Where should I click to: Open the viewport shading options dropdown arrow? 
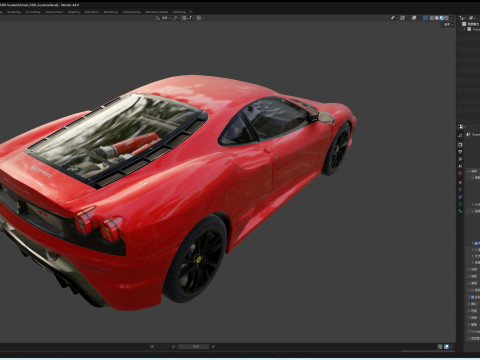click(x=451, y=18)
